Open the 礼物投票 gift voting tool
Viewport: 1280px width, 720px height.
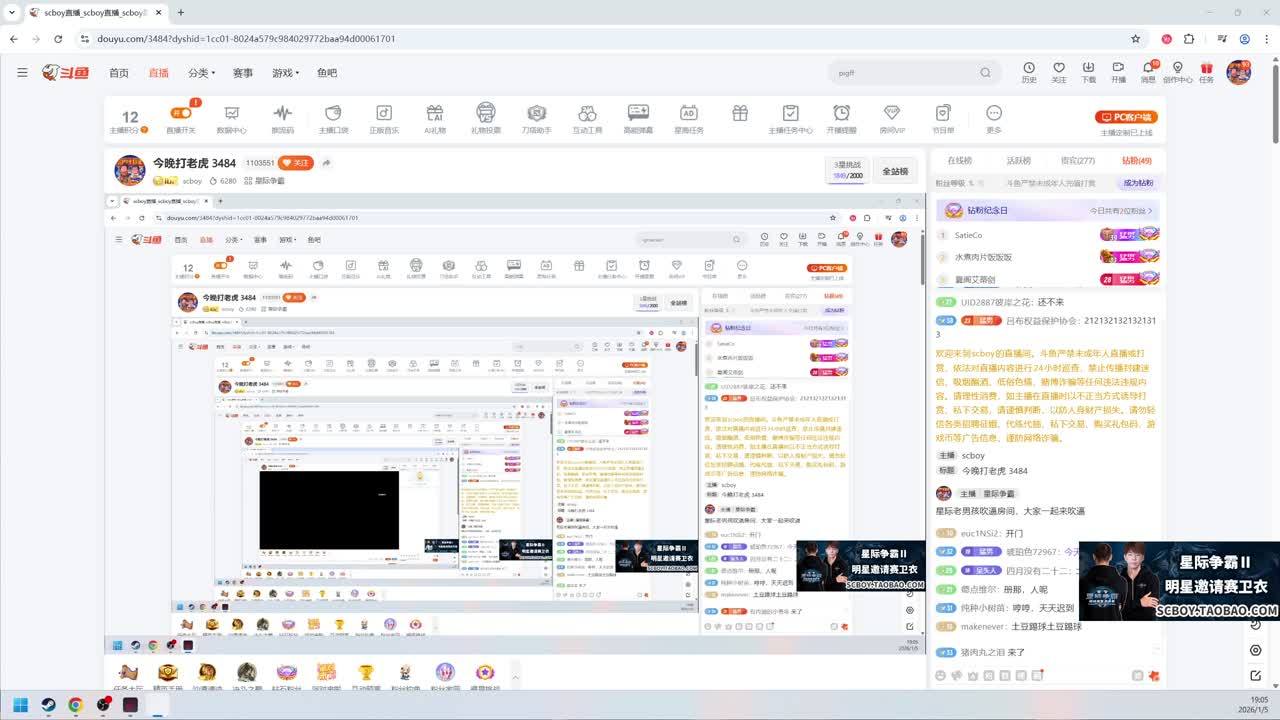[486, 119]
